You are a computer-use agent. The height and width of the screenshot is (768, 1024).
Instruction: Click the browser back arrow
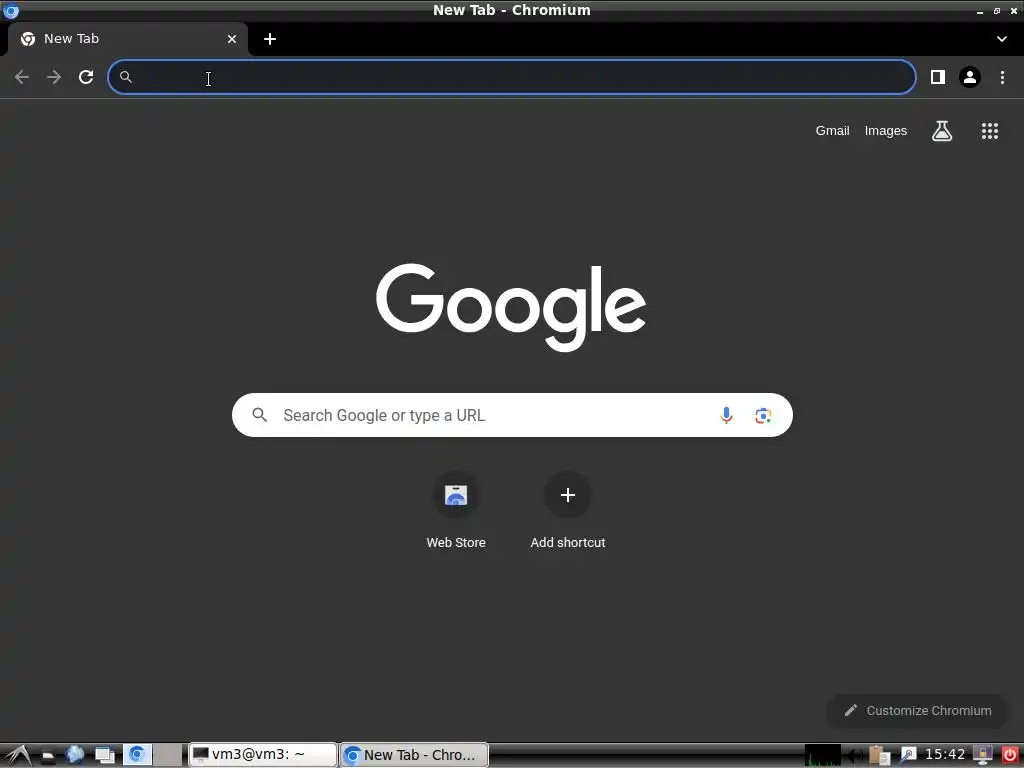tap(22, 77)
